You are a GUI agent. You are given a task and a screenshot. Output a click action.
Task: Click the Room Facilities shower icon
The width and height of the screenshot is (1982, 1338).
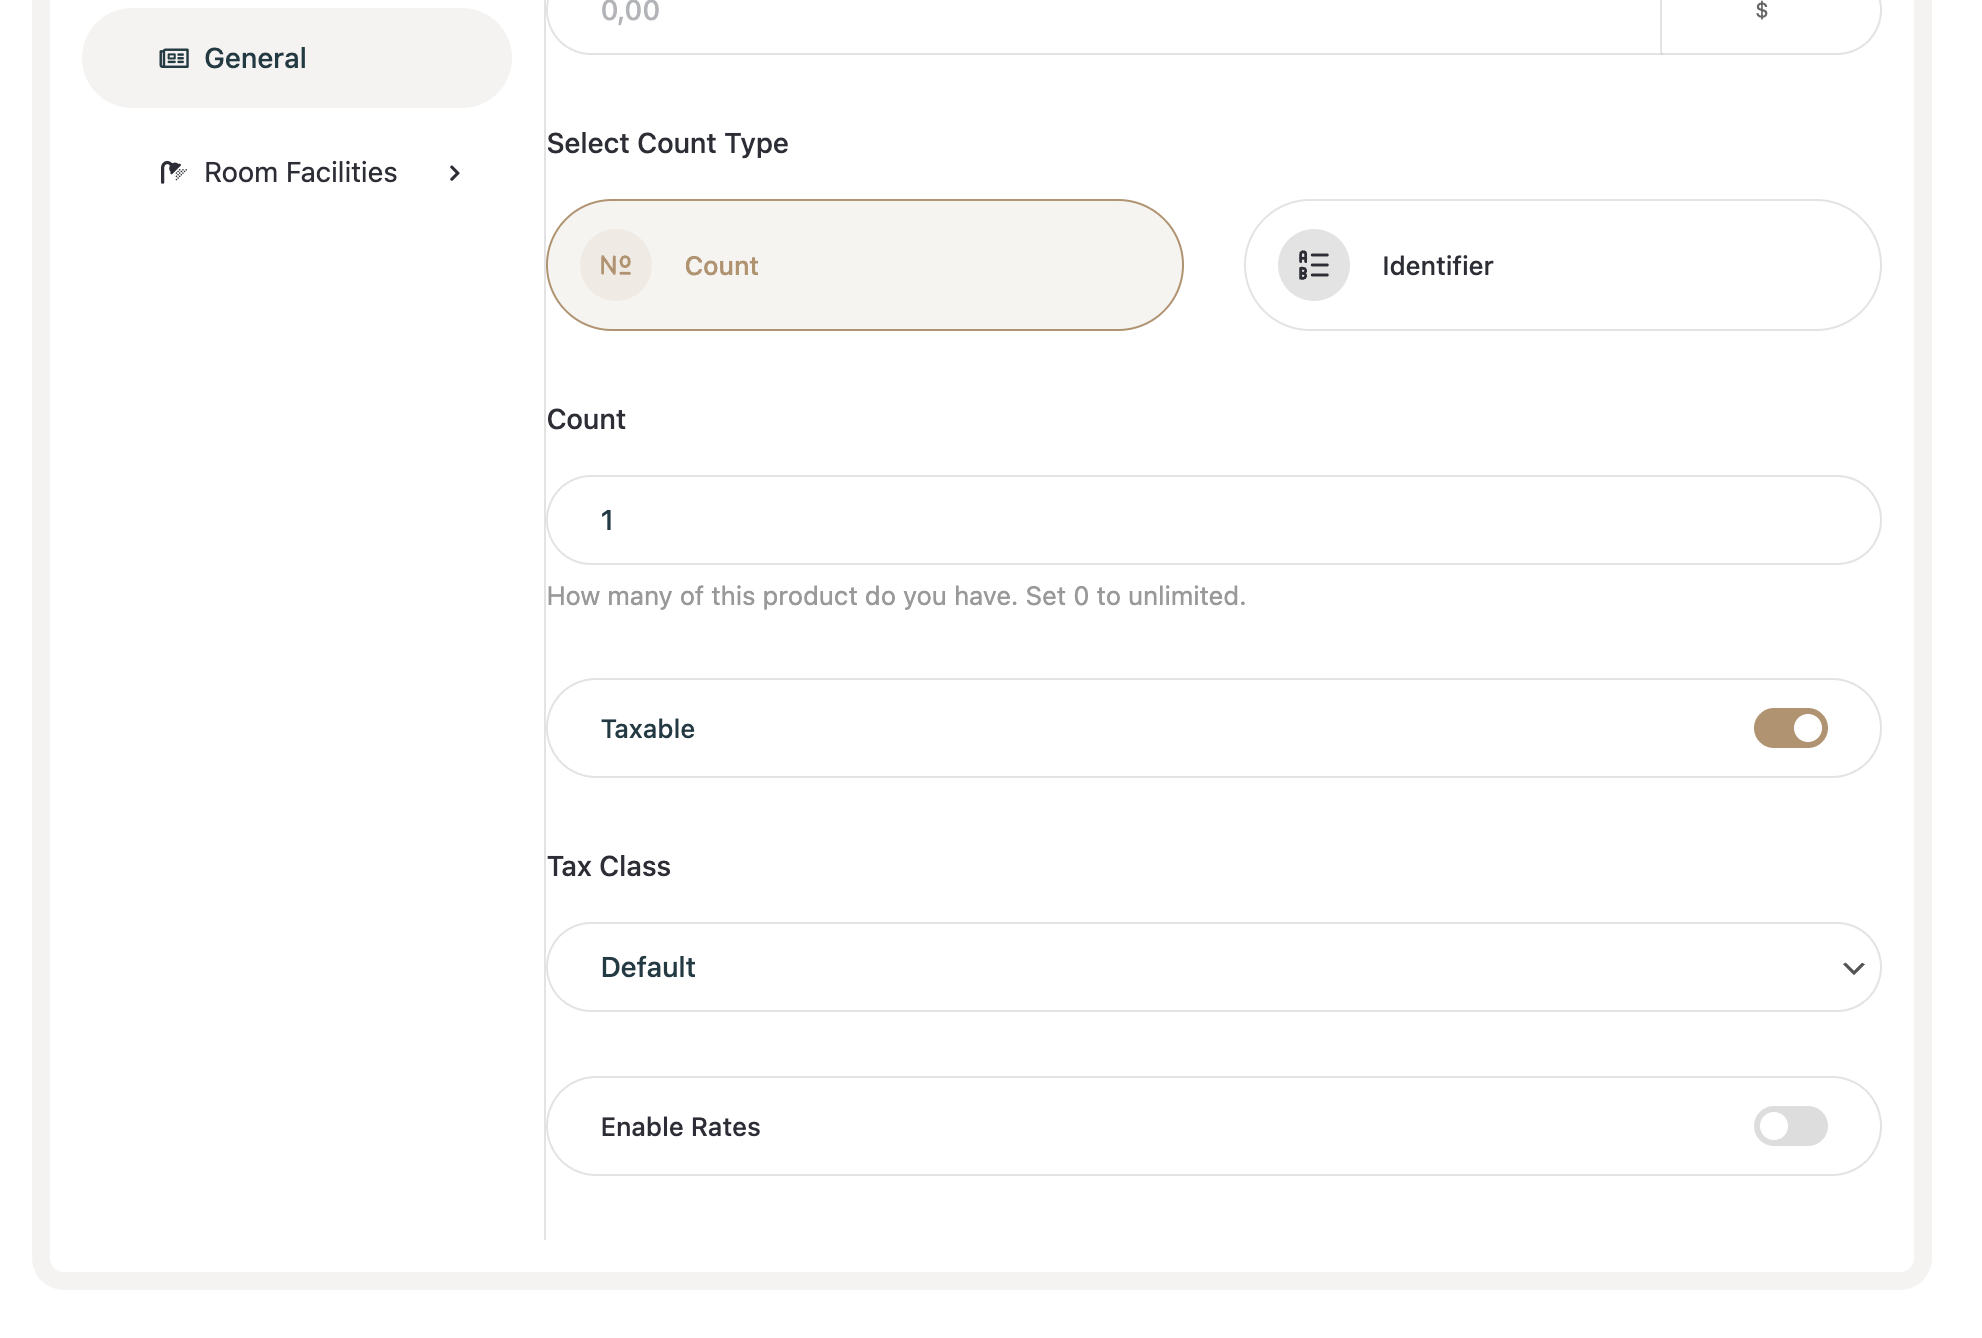point(174,172)
